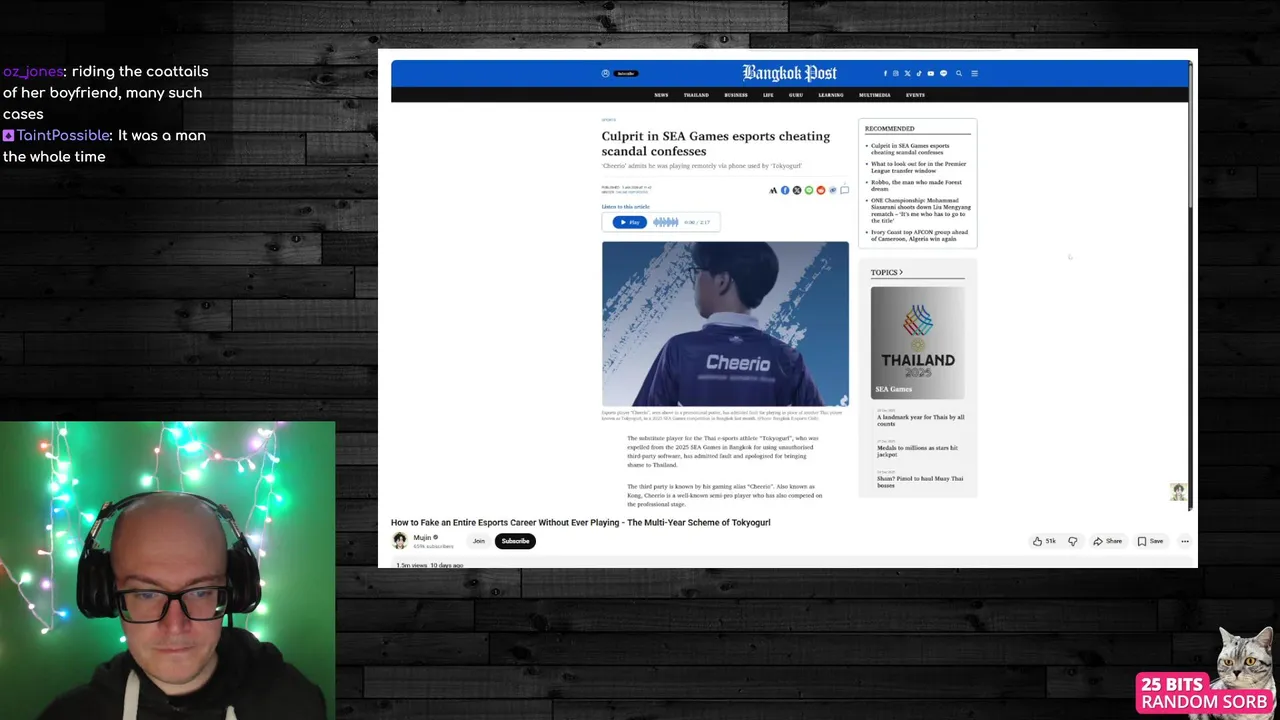Viewport: 1280px width, 720px height.
Task: Click the Bangkok Post Subscribe pill
Action: click(625, 73)
